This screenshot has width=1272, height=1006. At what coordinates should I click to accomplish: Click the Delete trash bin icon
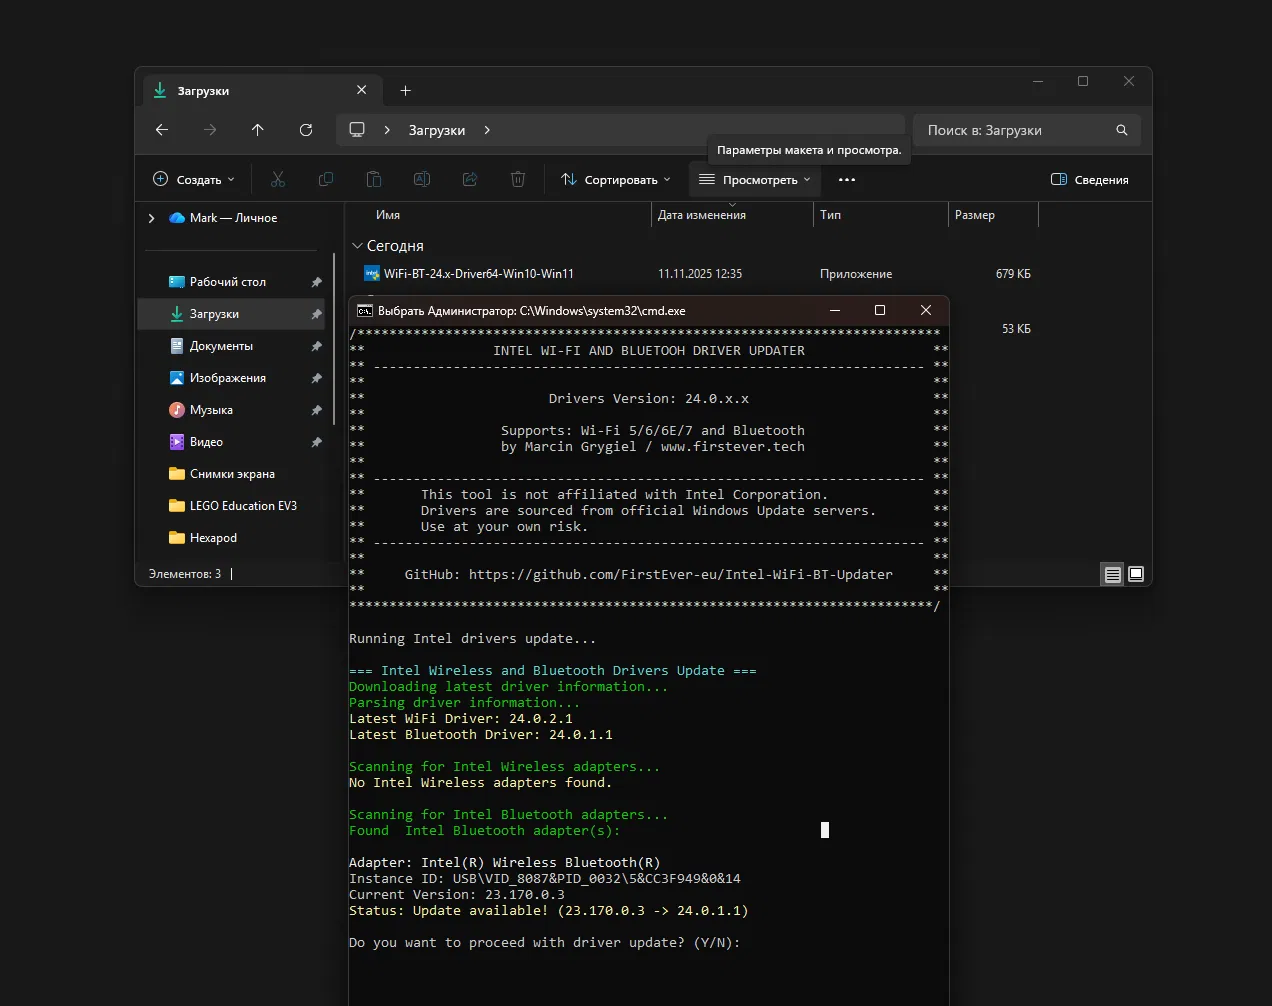click(518, 180)
